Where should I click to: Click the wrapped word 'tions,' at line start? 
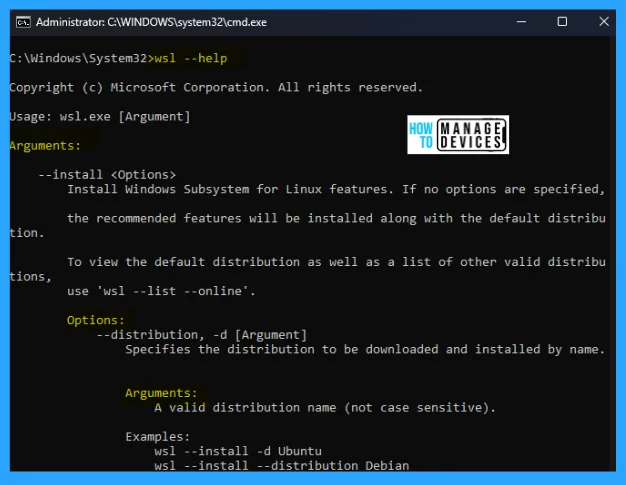tap(31, 277)
